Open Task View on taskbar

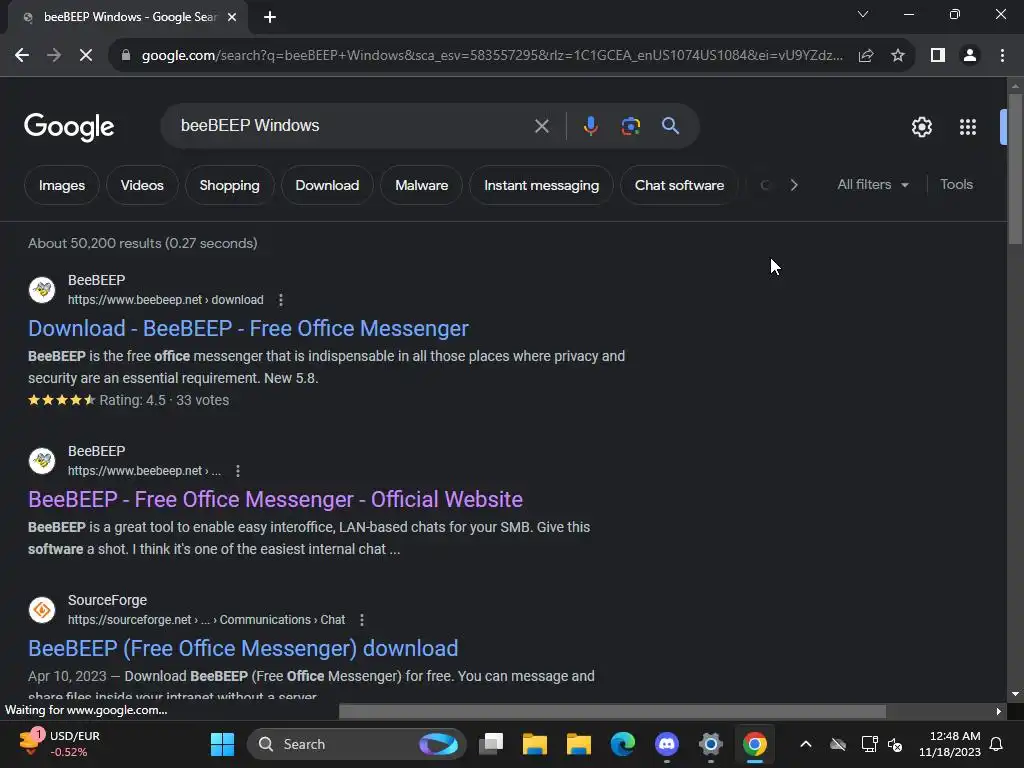491,744
